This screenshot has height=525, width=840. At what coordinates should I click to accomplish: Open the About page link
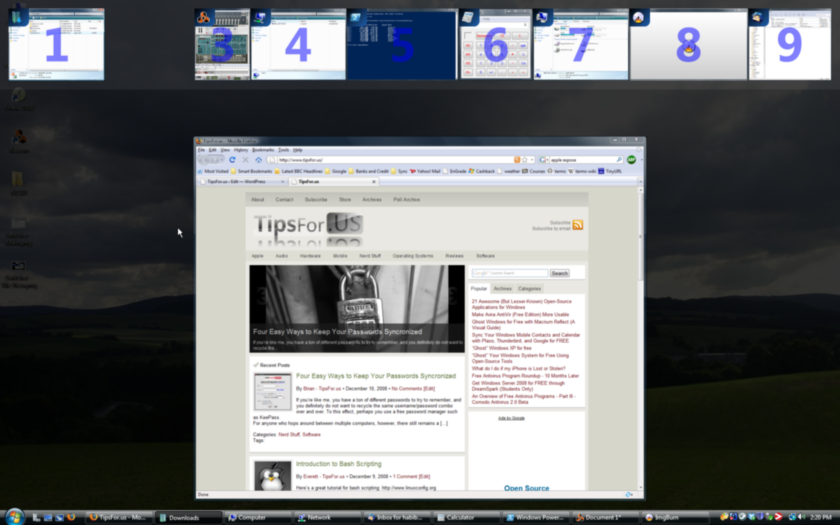258,199
